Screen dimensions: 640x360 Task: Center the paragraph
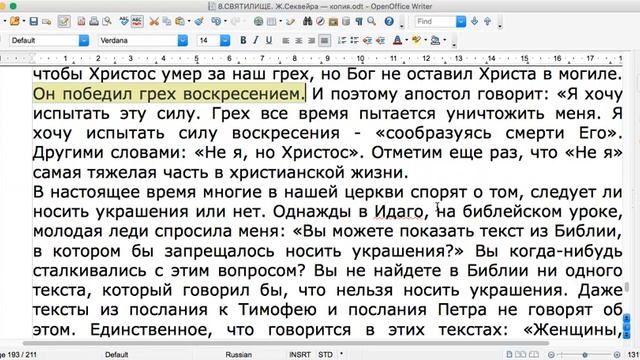tap(299, 40)
